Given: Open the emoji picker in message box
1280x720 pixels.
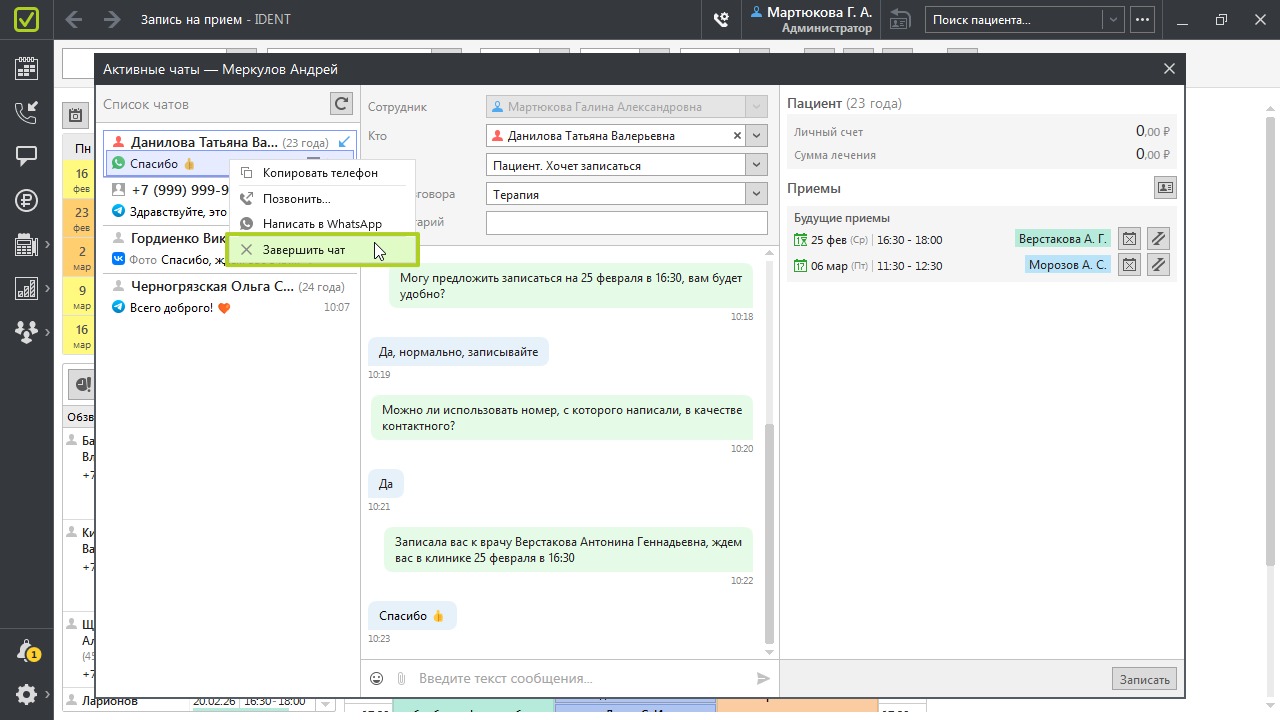Looking at the screenshot, I should tap(377, 679).
